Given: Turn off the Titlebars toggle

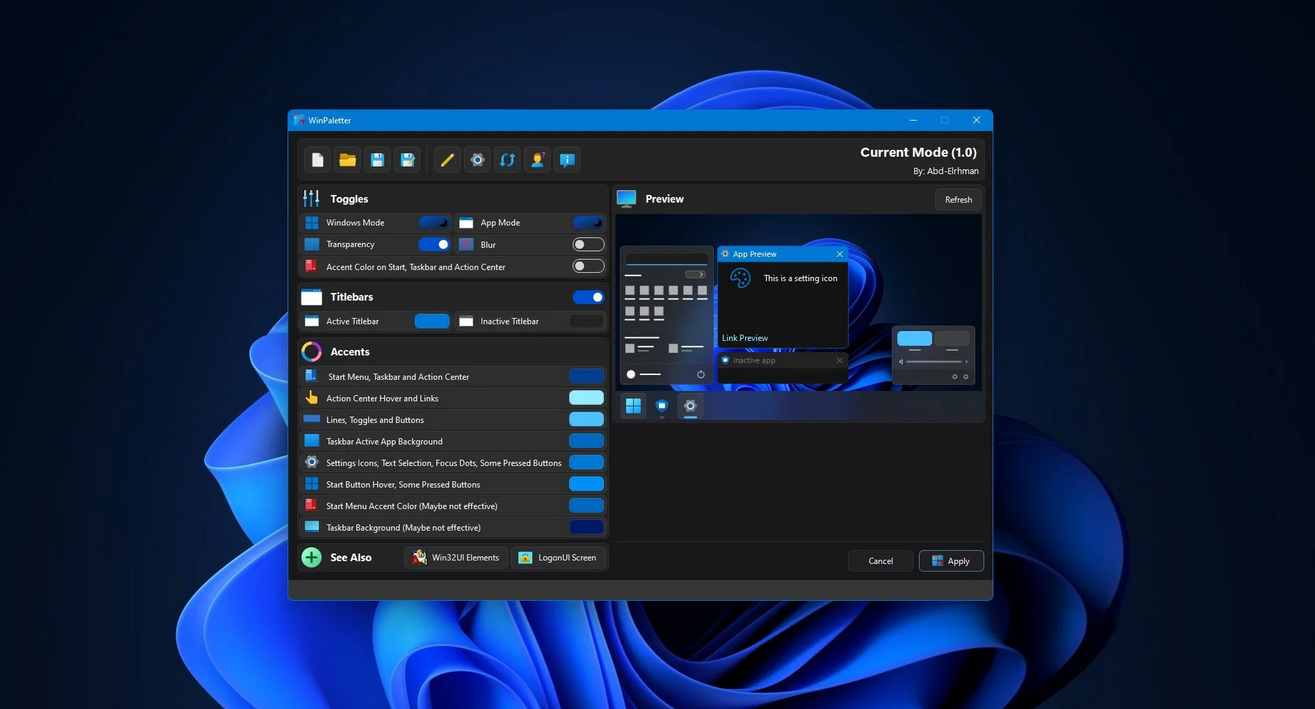Looking at the screenshot, I should (x=588, y=297).
